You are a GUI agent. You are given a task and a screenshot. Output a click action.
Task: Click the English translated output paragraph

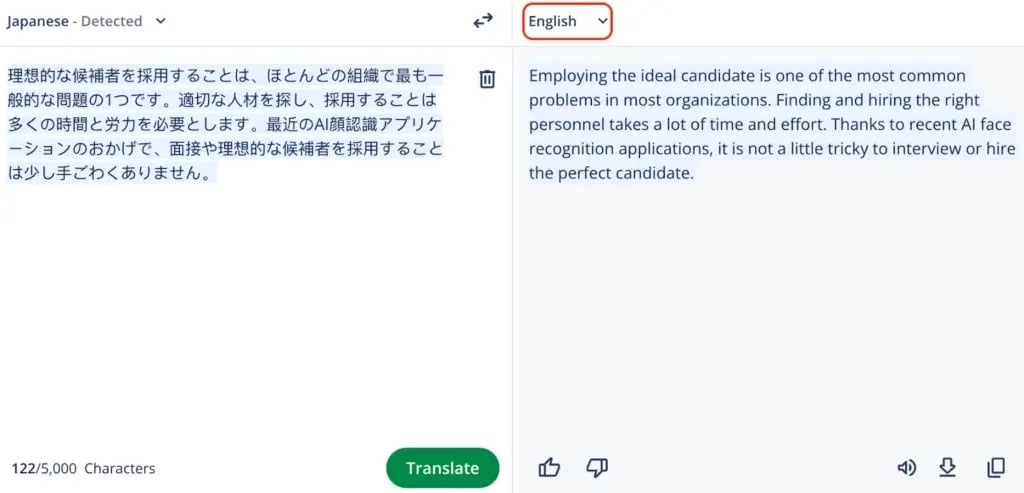[770, 124]
